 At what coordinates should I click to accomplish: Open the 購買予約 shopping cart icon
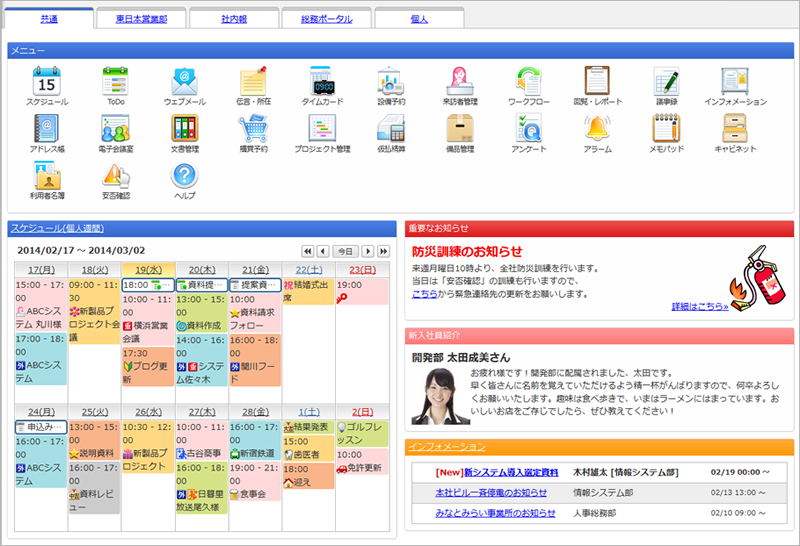point(254,128)
